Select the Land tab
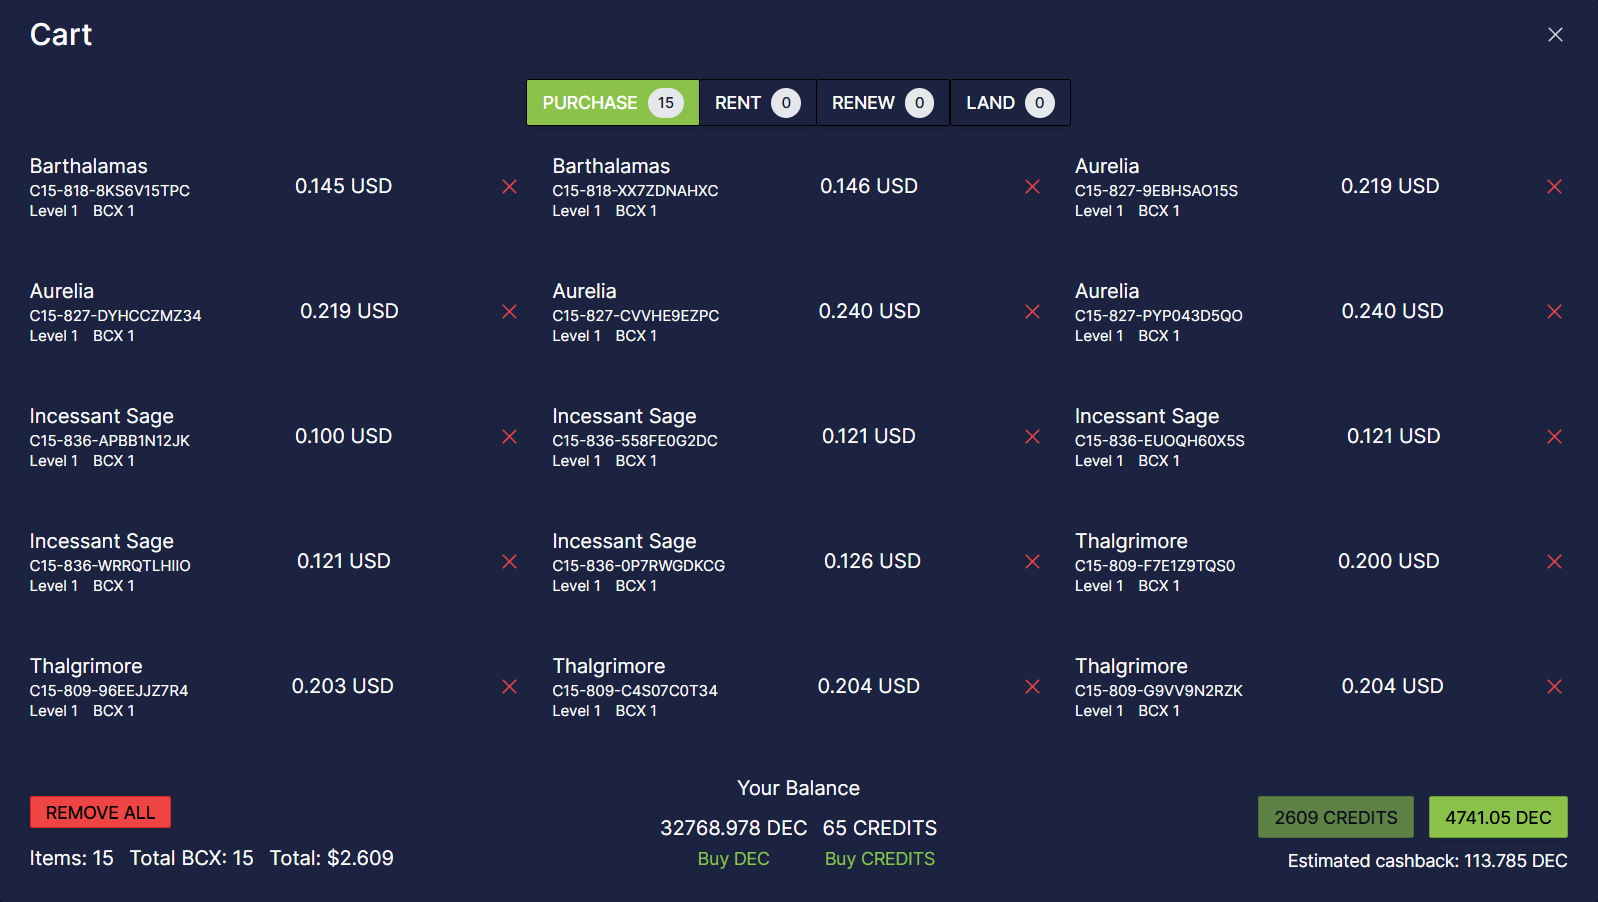This screenshot has height=902, width=1598. 1009,103
